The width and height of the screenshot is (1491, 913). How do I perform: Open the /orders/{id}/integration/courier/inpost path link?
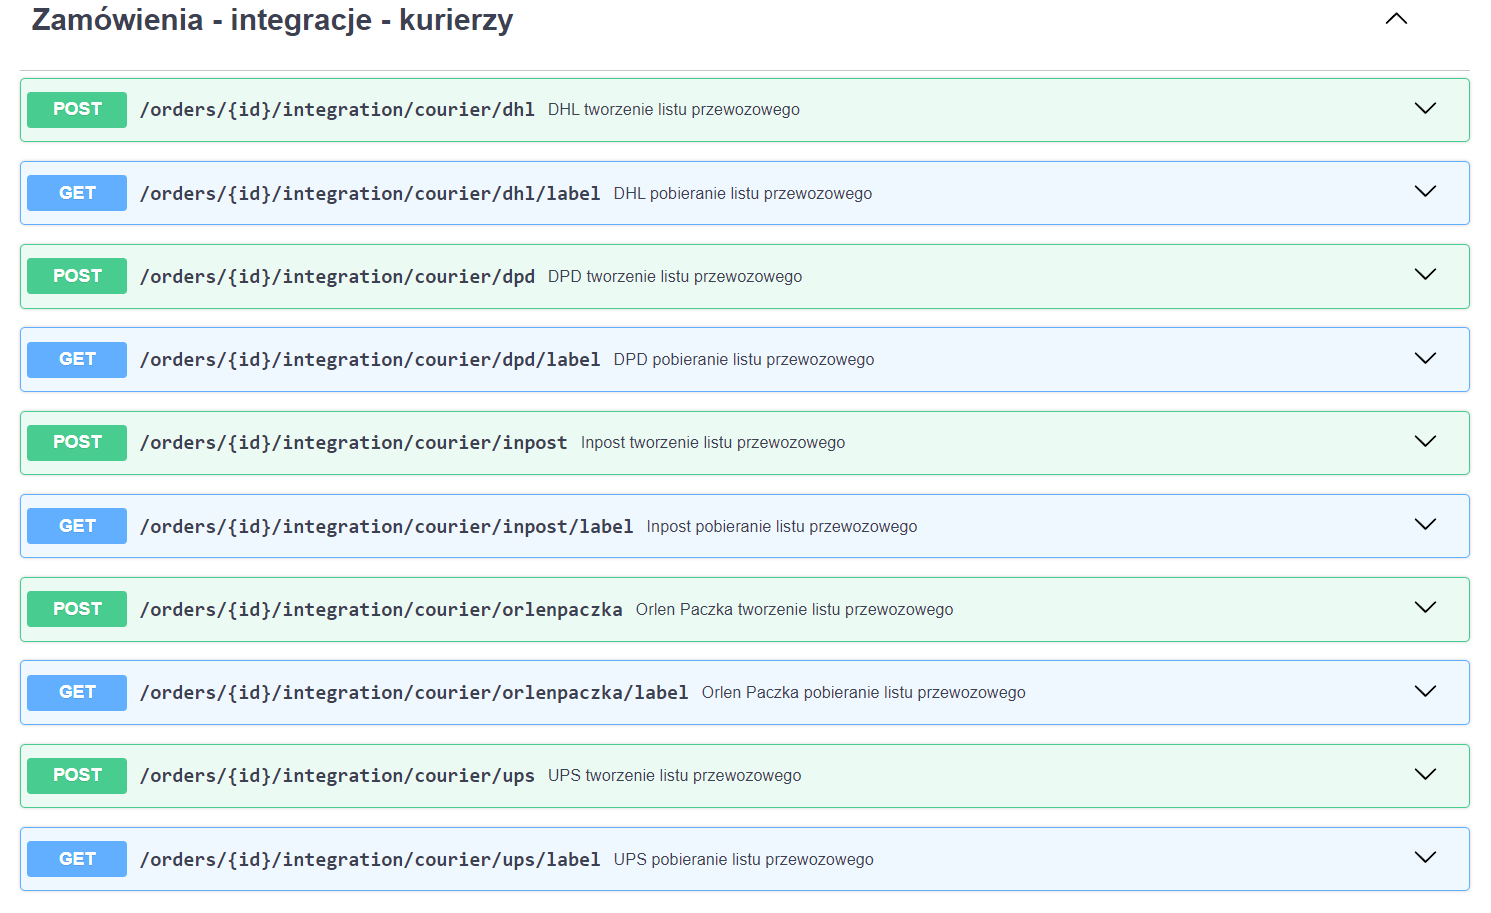click(x=353, y=443)
